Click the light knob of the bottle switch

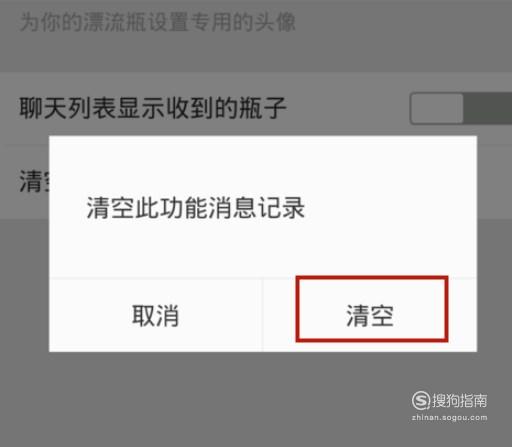[x=437, y=109]
